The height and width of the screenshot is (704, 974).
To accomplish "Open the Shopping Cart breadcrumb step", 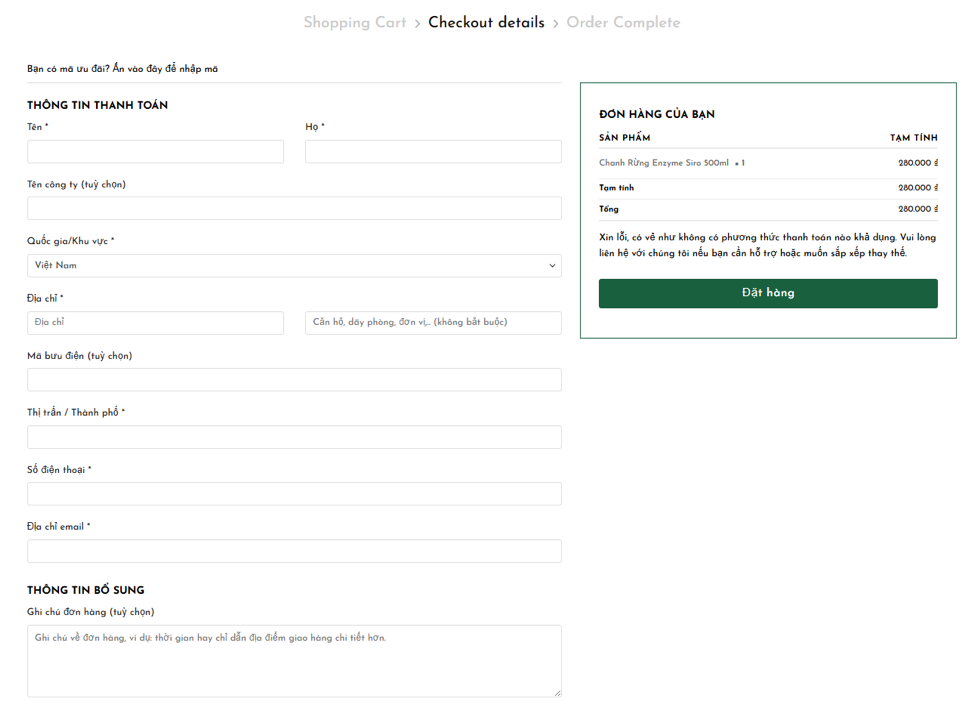I will click(x=354, y=23).
